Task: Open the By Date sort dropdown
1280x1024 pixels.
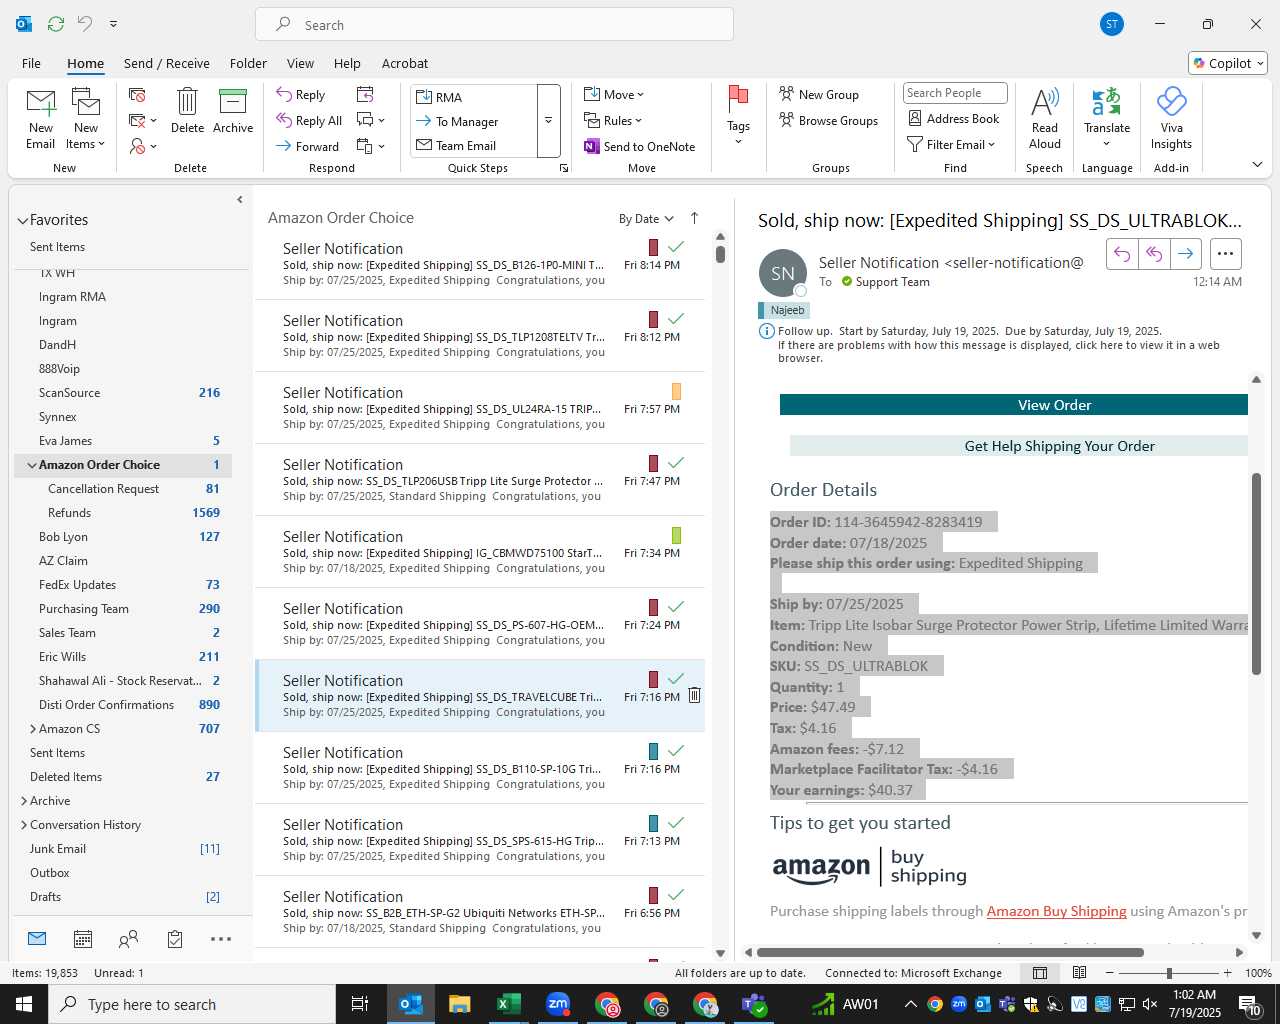Action: 646,219
